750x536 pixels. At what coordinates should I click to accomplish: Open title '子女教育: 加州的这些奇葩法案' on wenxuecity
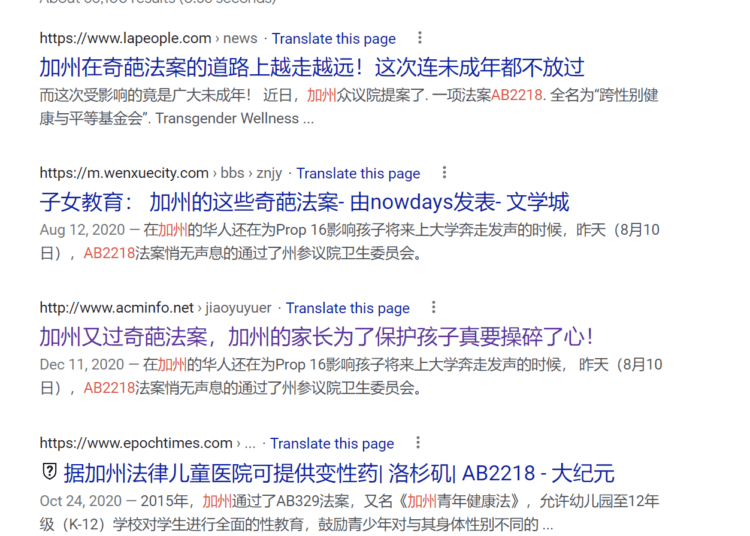(304, 202)
